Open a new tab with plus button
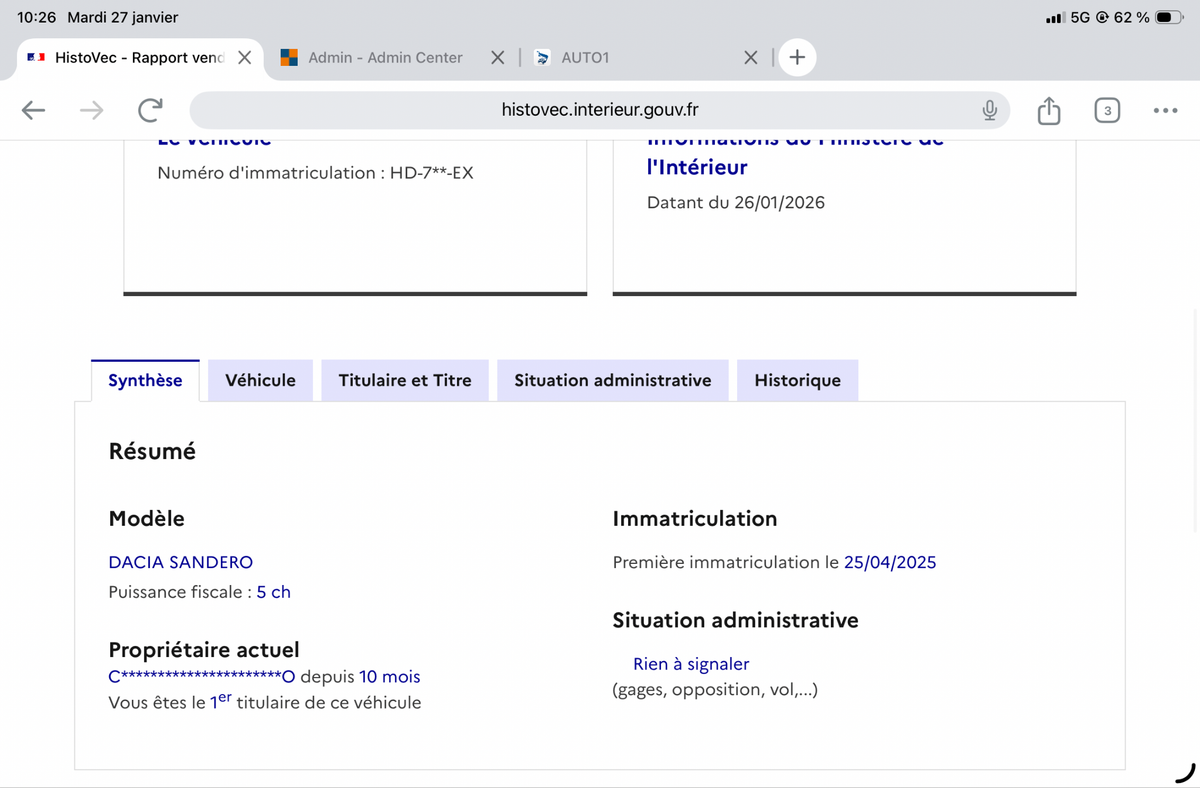This screenshot has width=1200, height=788. coord(797,58)
